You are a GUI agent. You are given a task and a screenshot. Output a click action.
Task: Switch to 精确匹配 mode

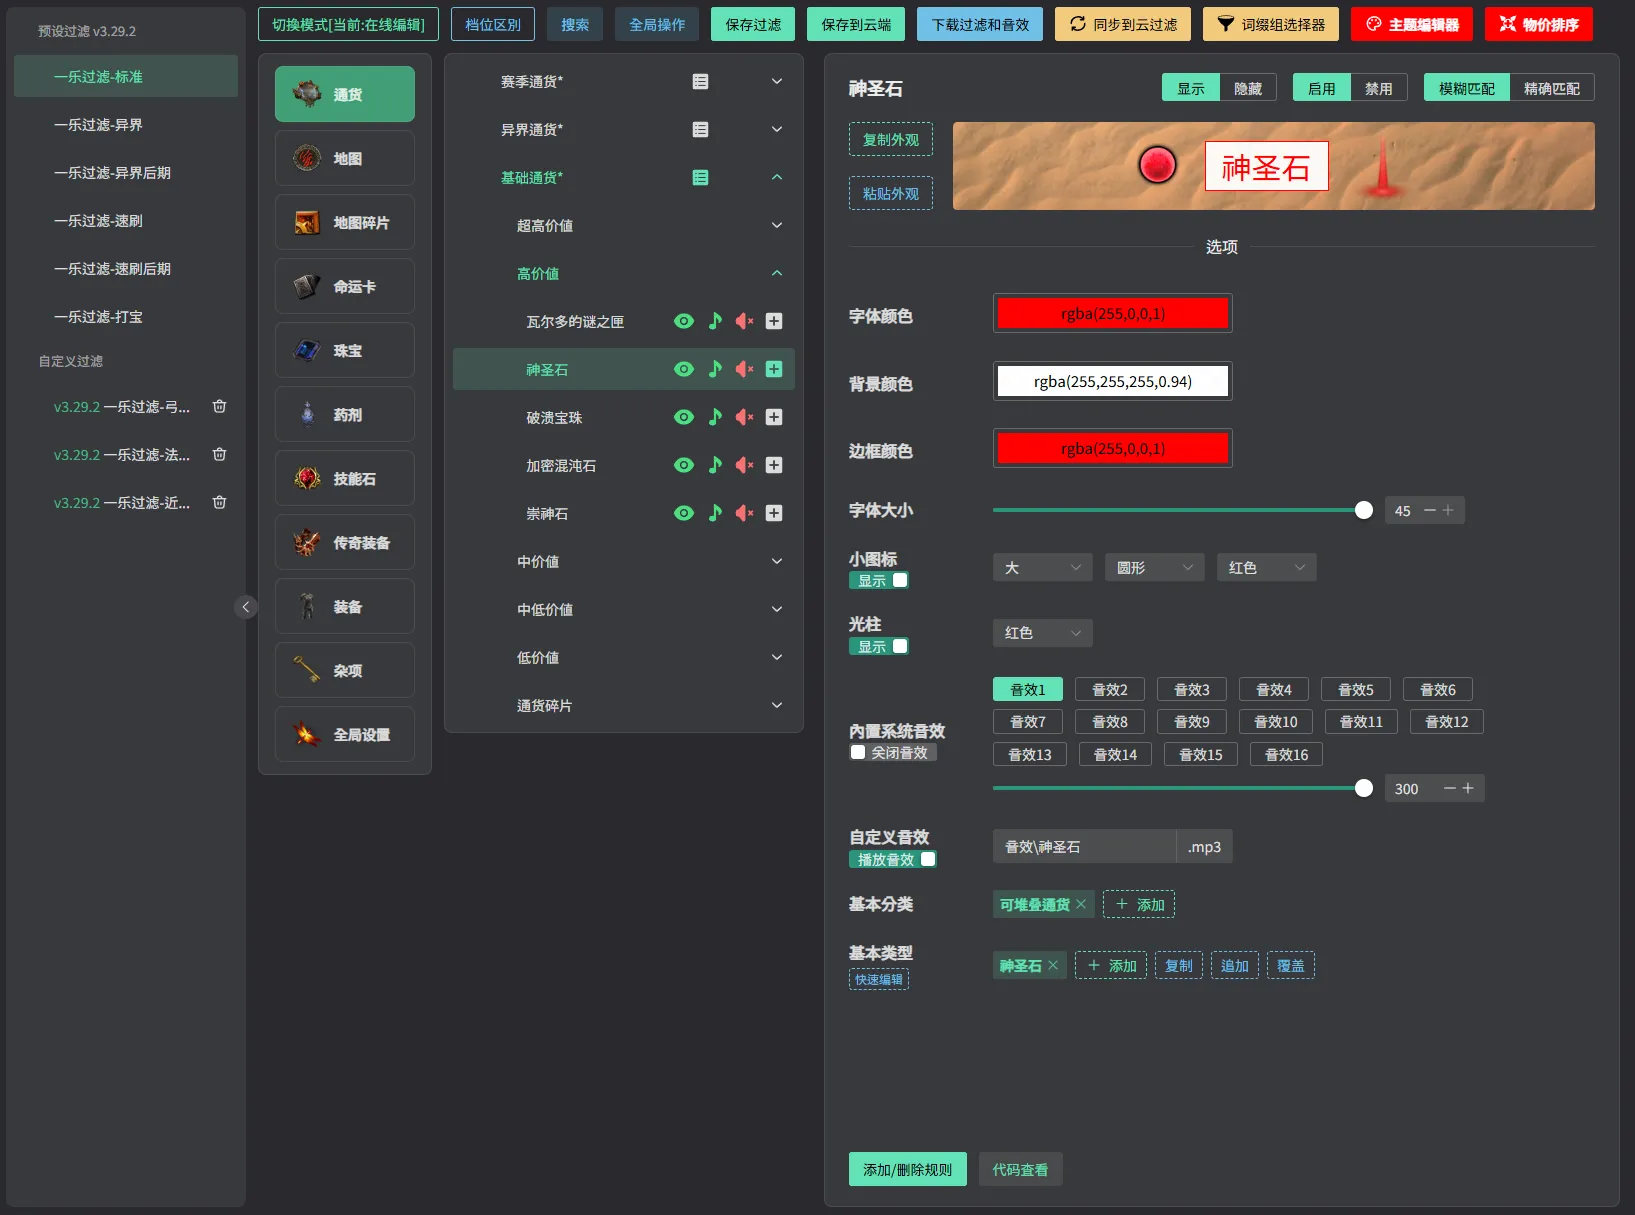(x=1551, y=88)
